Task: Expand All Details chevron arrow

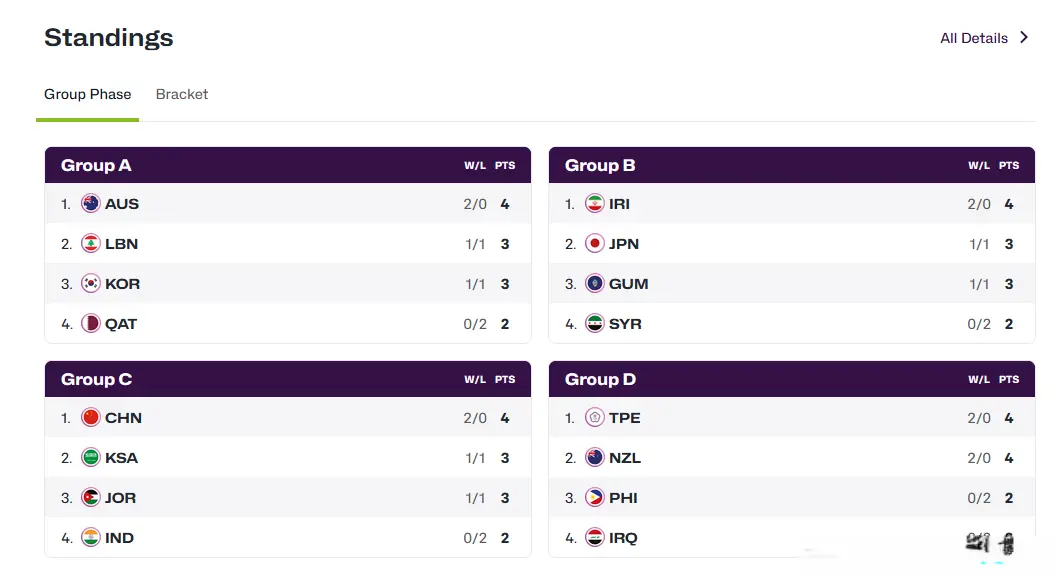Action: [x=1024, y=38]
